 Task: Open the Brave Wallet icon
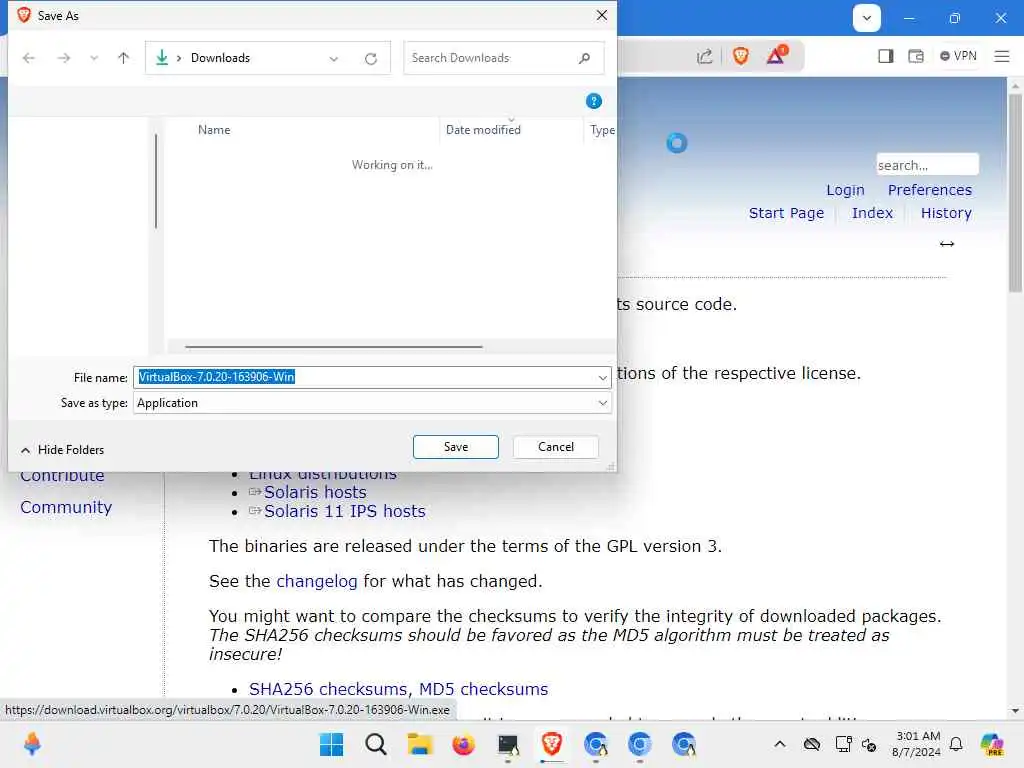916,56
